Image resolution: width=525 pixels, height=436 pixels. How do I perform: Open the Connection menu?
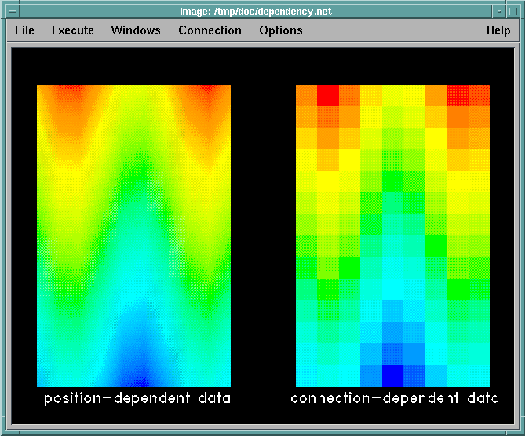(x=210, y=30)
